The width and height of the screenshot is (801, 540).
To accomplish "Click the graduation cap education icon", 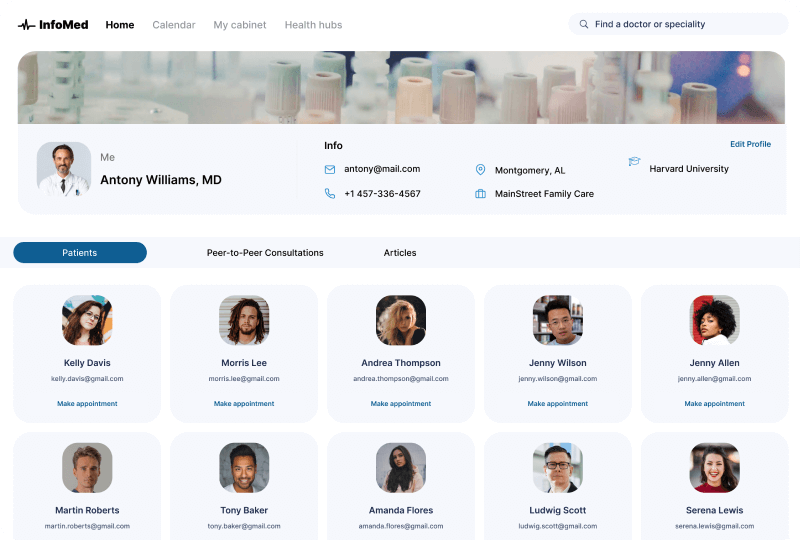I will pos(634,162).
